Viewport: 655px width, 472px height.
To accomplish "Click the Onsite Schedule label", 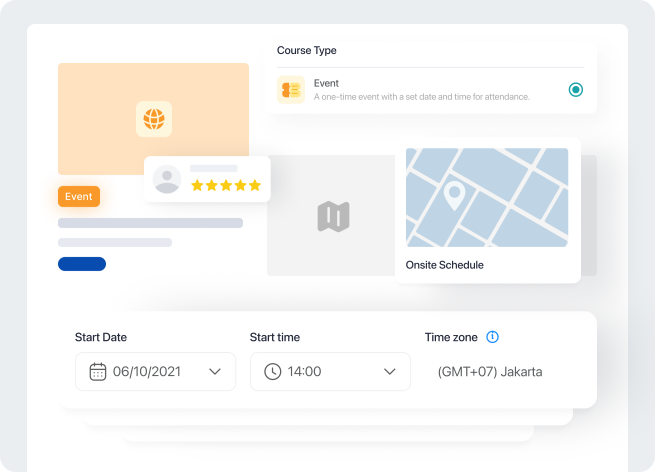I will [x=445, y=265].
